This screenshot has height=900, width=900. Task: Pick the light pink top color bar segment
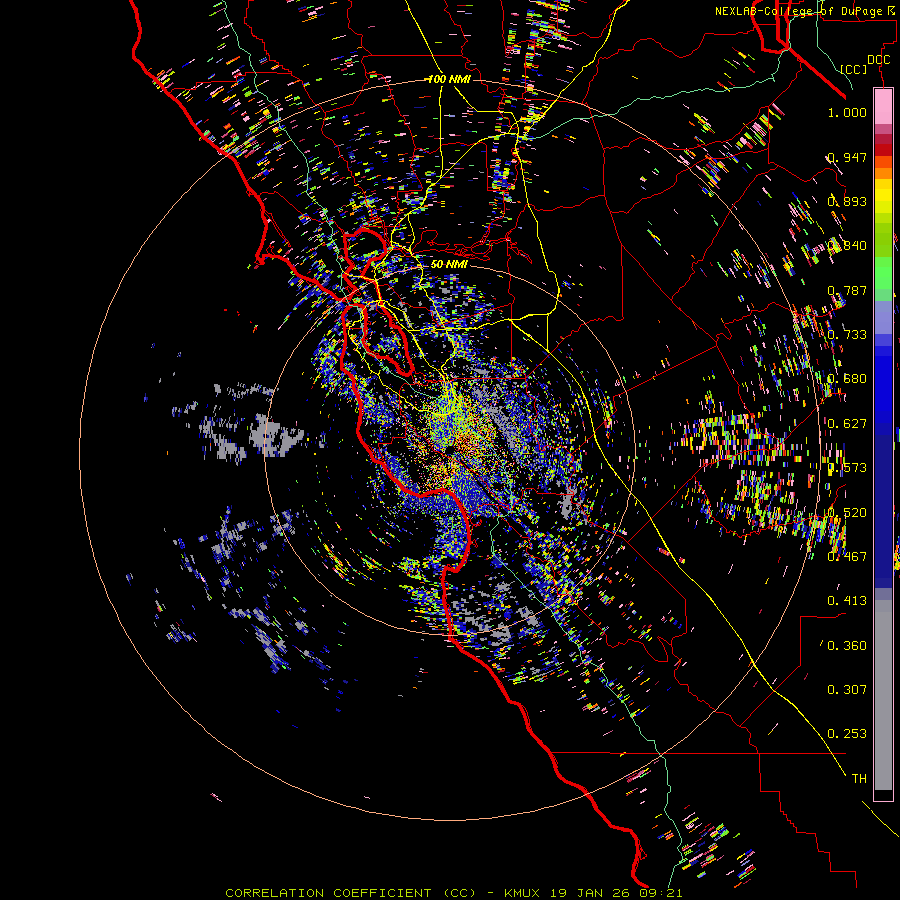[883, 107]
